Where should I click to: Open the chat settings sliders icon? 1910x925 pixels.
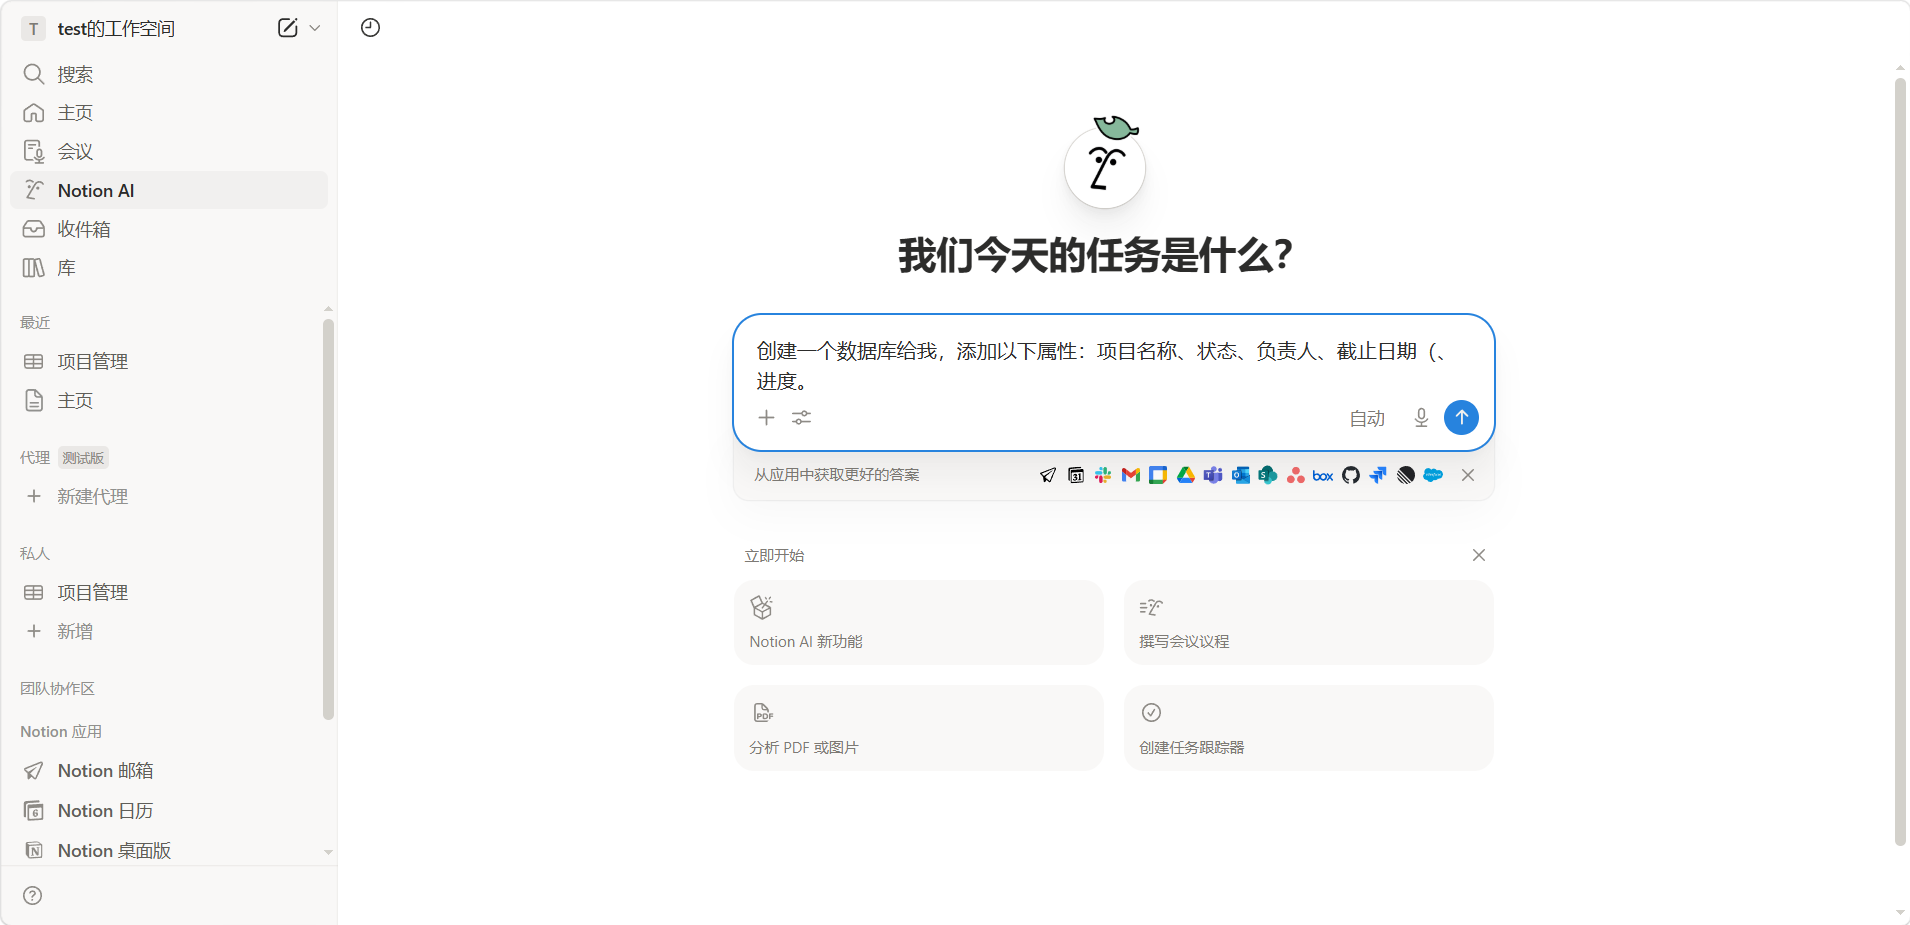point(802,418)
